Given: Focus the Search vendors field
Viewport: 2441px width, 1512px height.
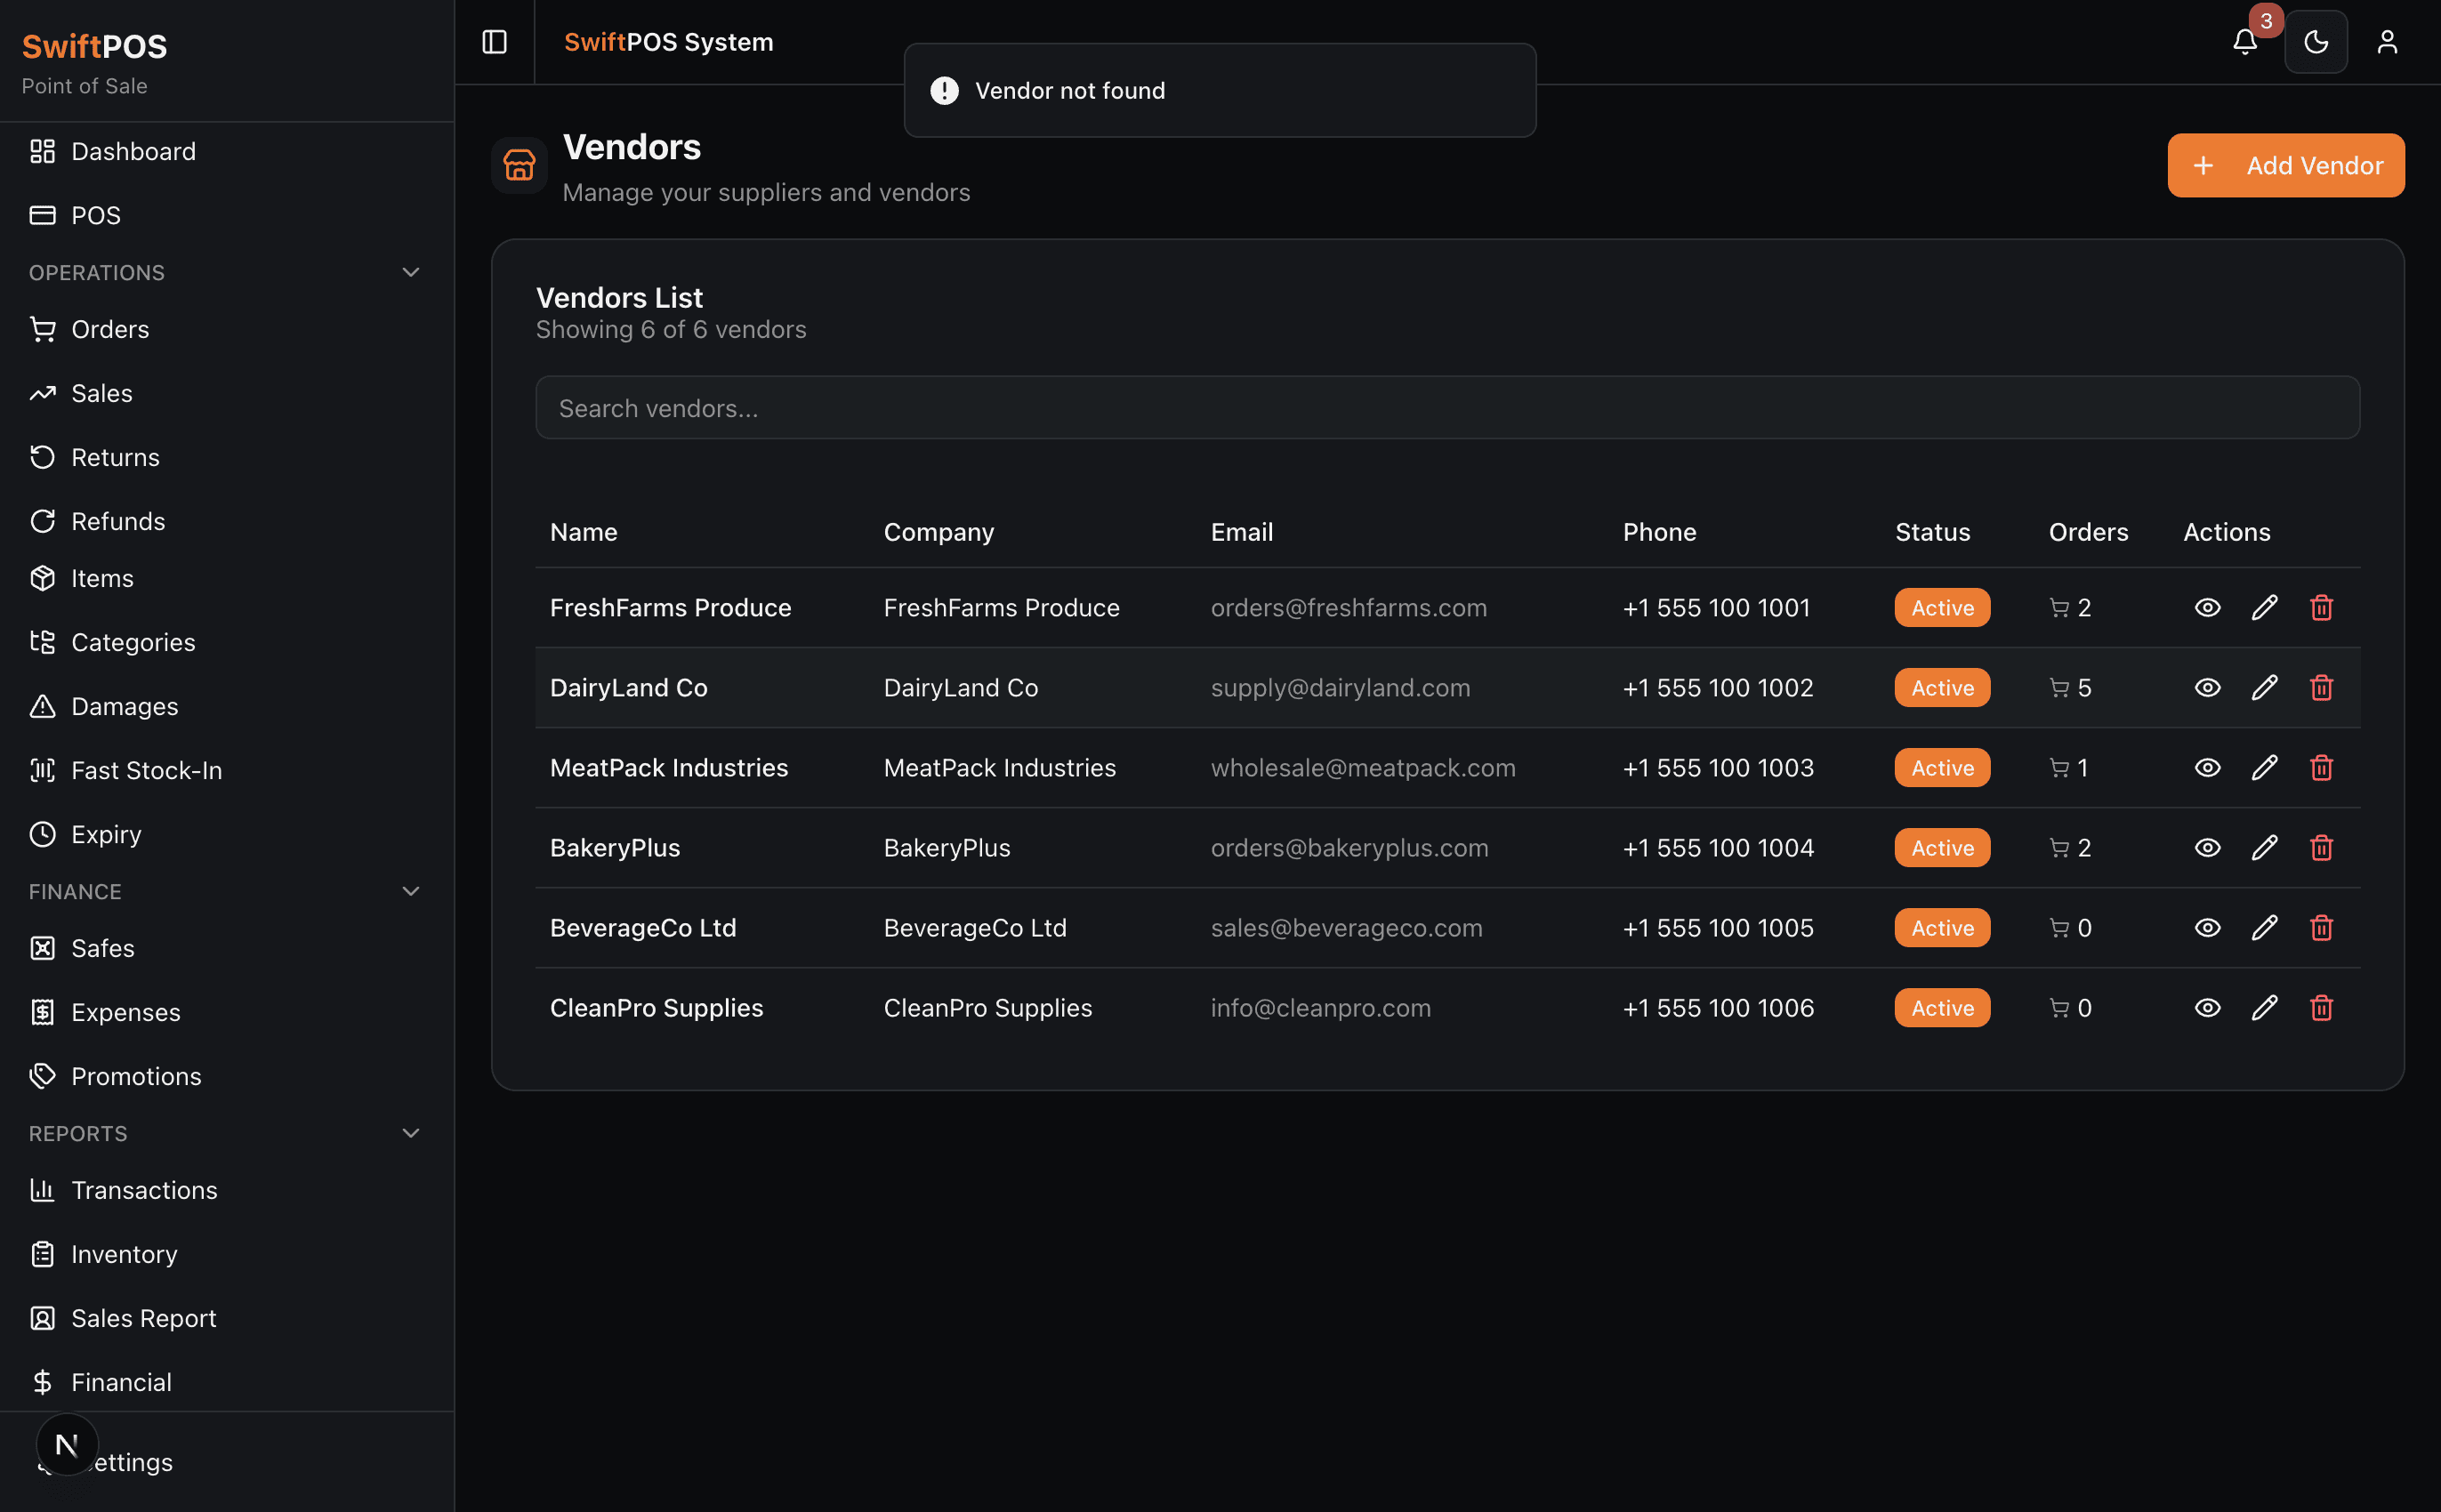Looking at the screenshot, I should click(1447, 408).
